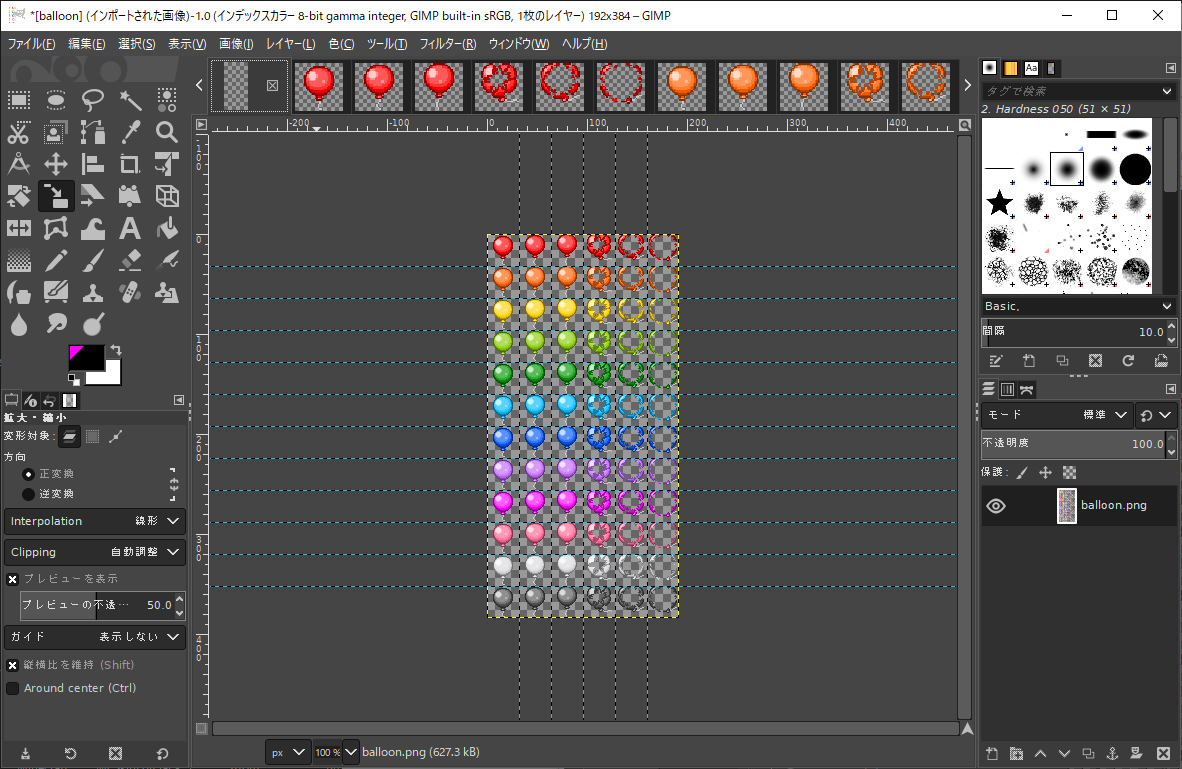The width and height of the screenshot is (1182, 769).
Task: Expand the brush tag search dropdown
Action: click(x=1167, y=91)
